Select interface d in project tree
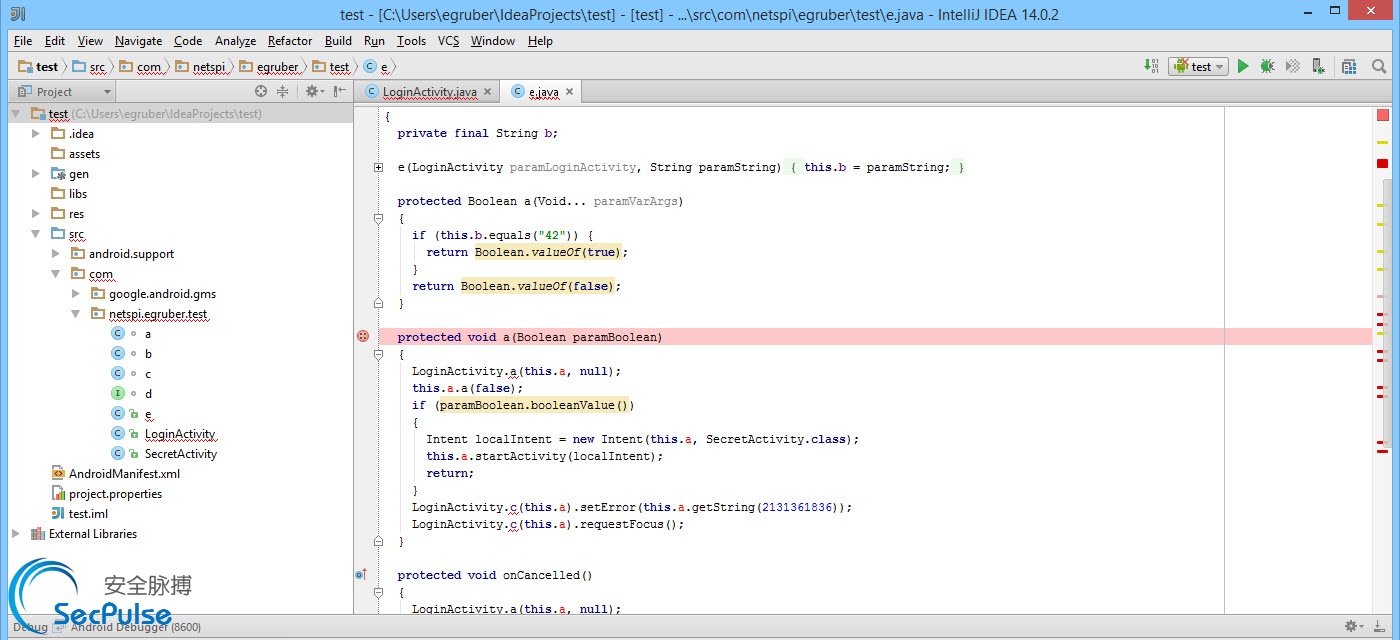The height and width of the screenshot is (640, 1400). 148,394
